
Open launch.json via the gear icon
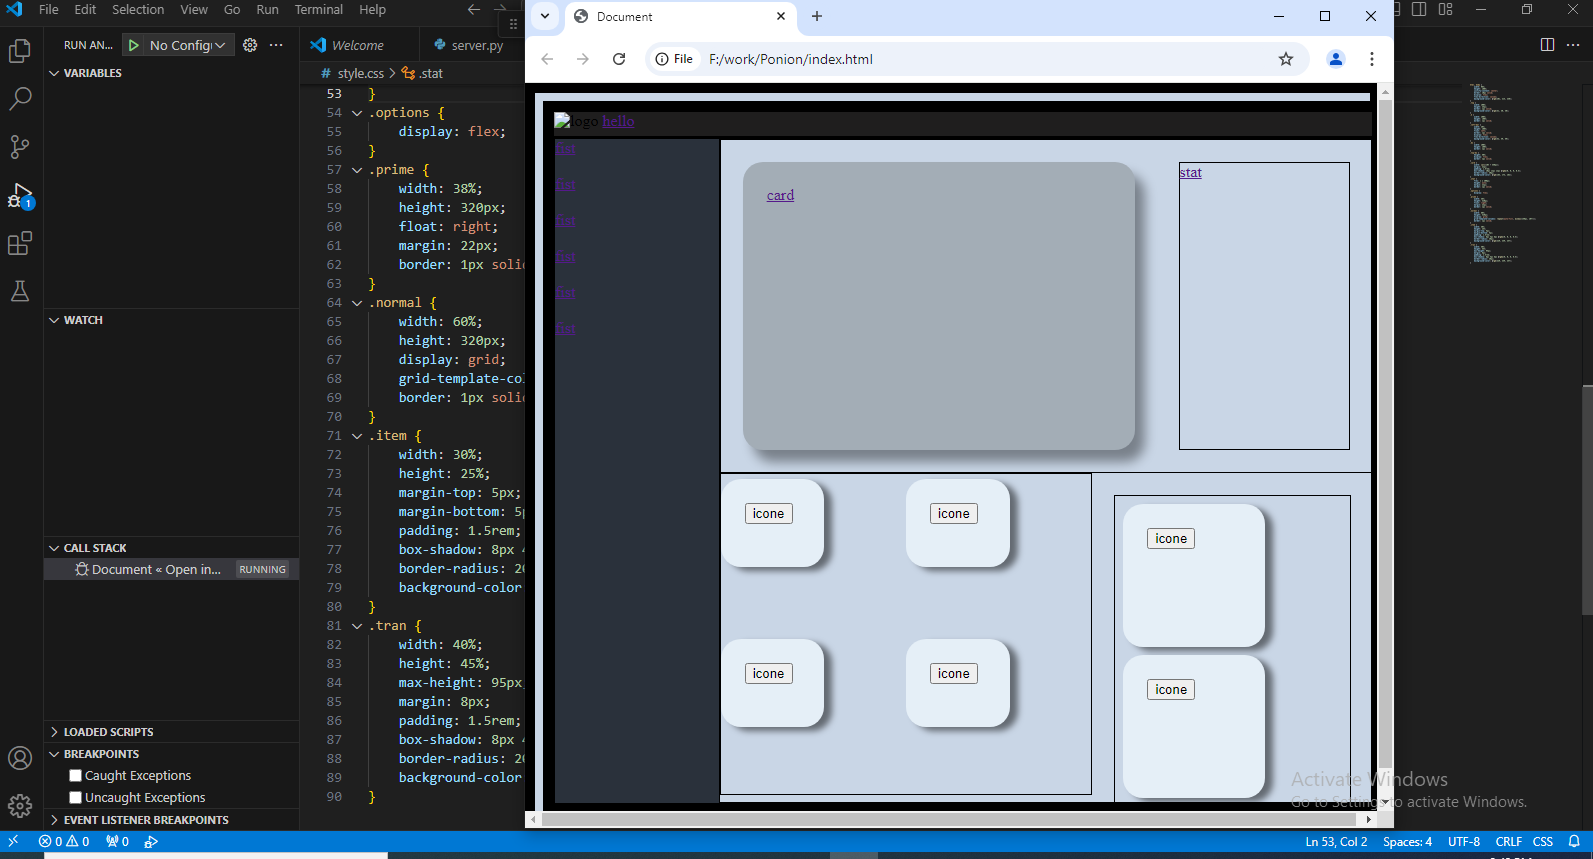click(x=250, y=45)
